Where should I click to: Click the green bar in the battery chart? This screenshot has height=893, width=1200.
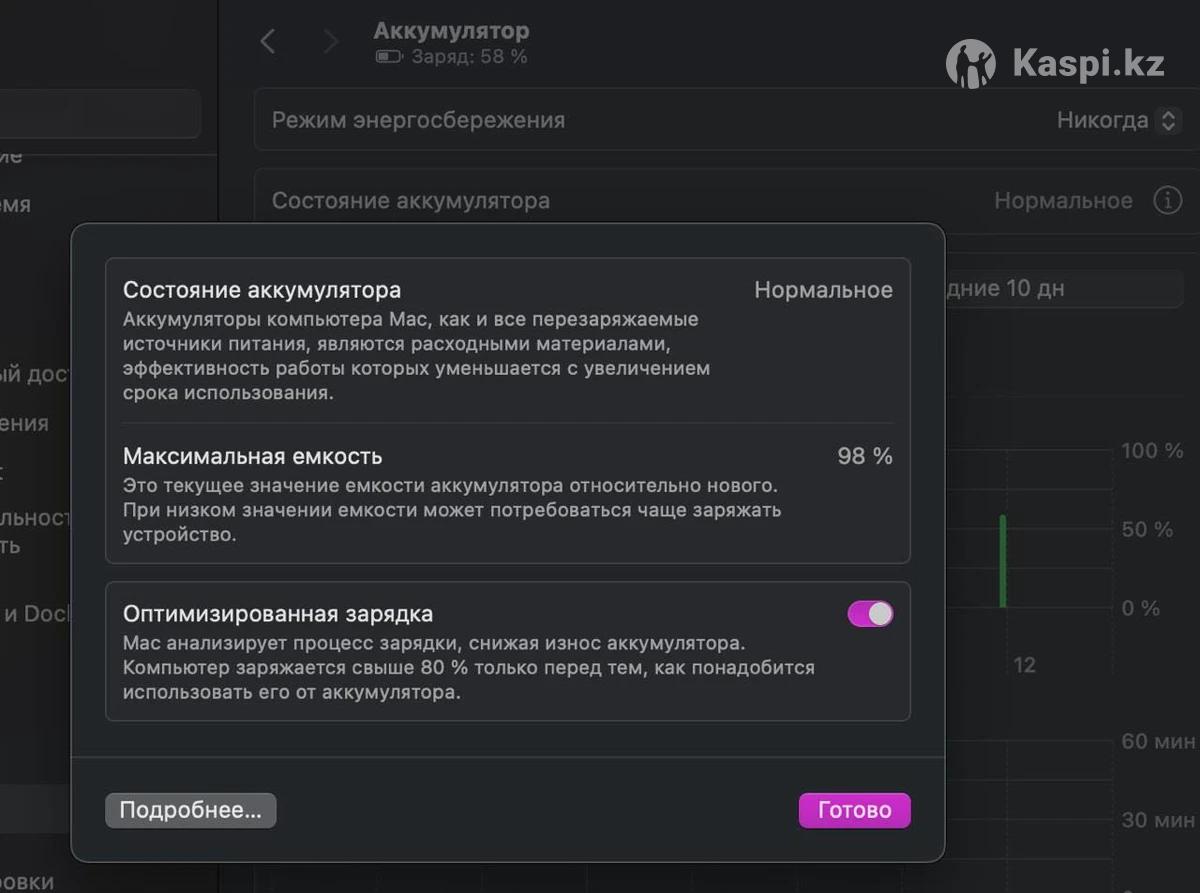[x=1003, y=560]
